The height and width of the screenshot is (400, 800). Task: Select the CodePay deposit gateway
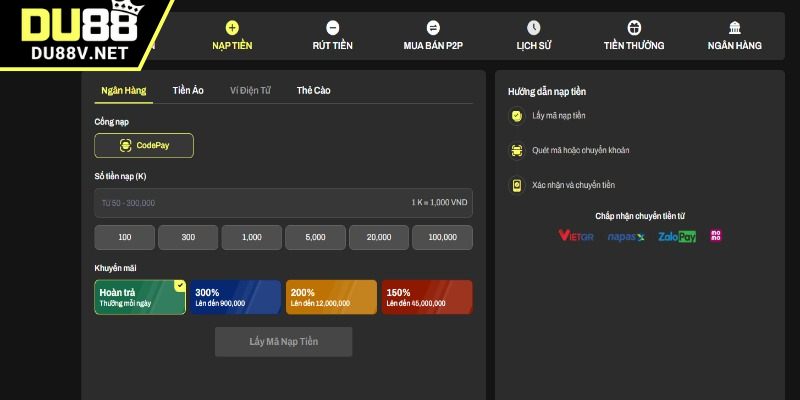144,145
